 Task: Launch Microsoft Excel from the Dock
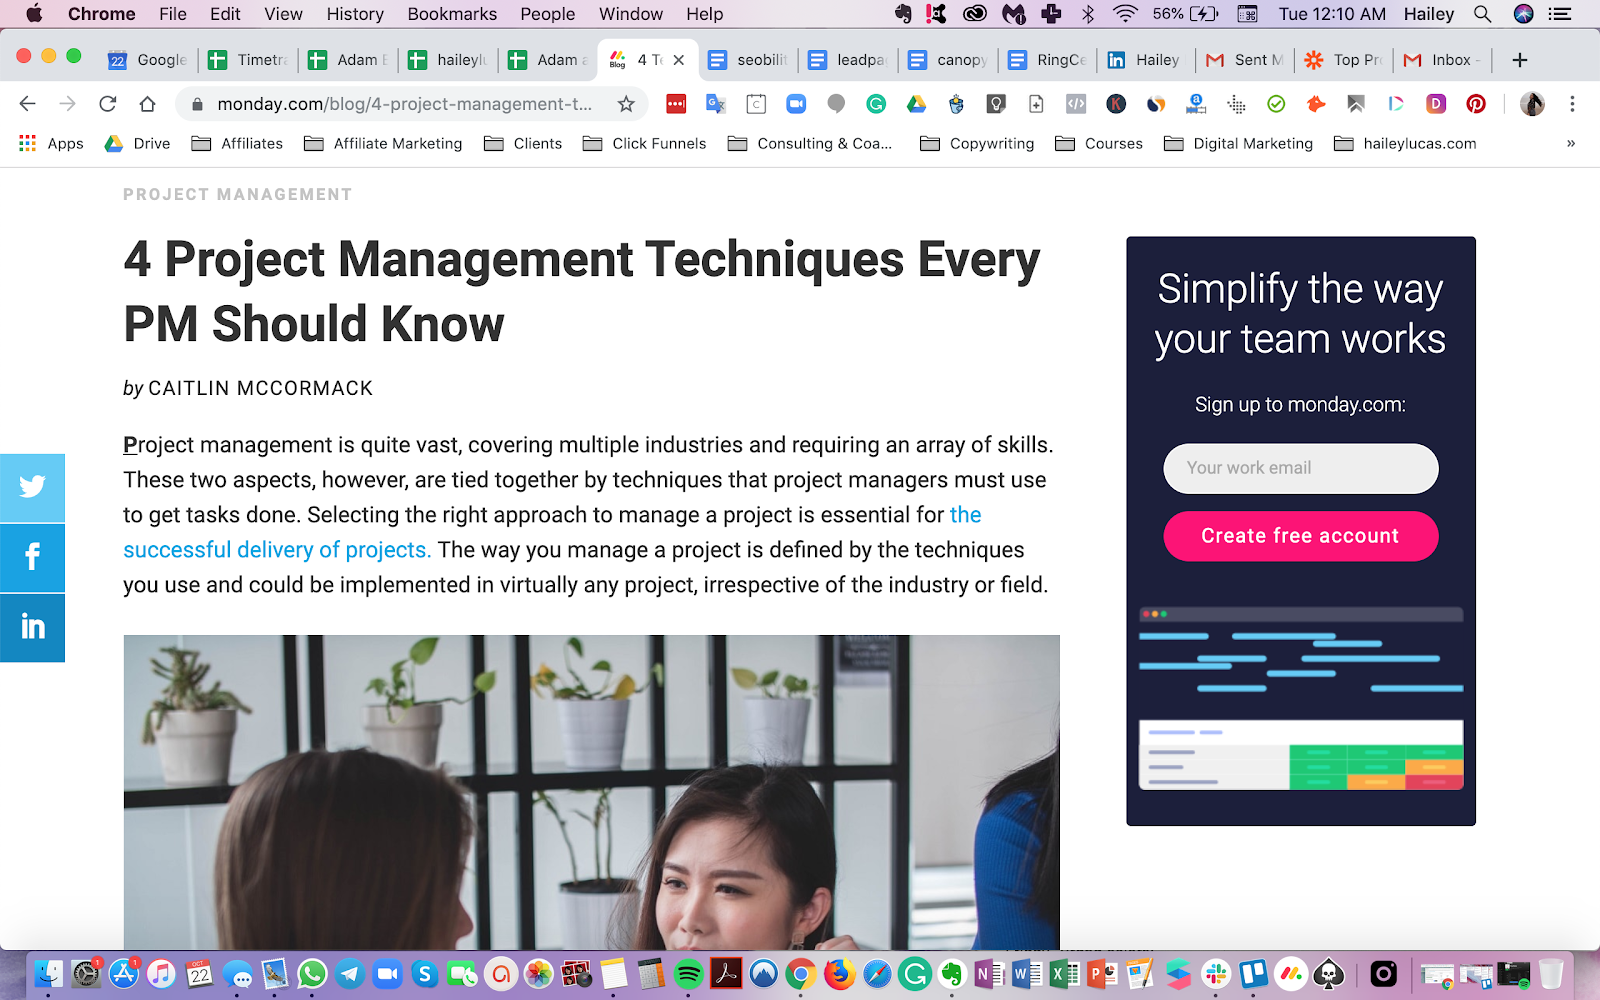[x=1065, y=973]
